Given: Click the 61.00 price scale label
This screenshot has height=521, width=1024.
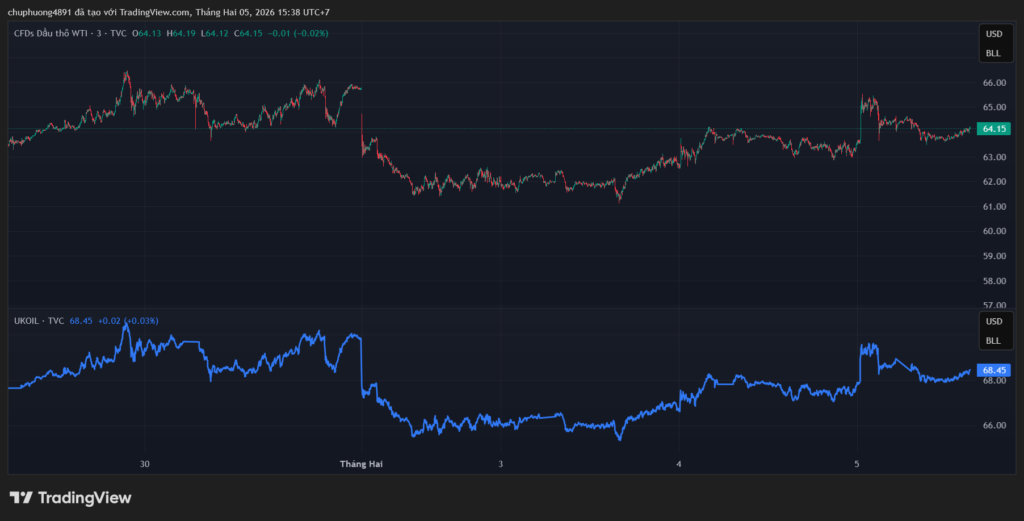Looking at the screenshot, I should tap(993, 207).
